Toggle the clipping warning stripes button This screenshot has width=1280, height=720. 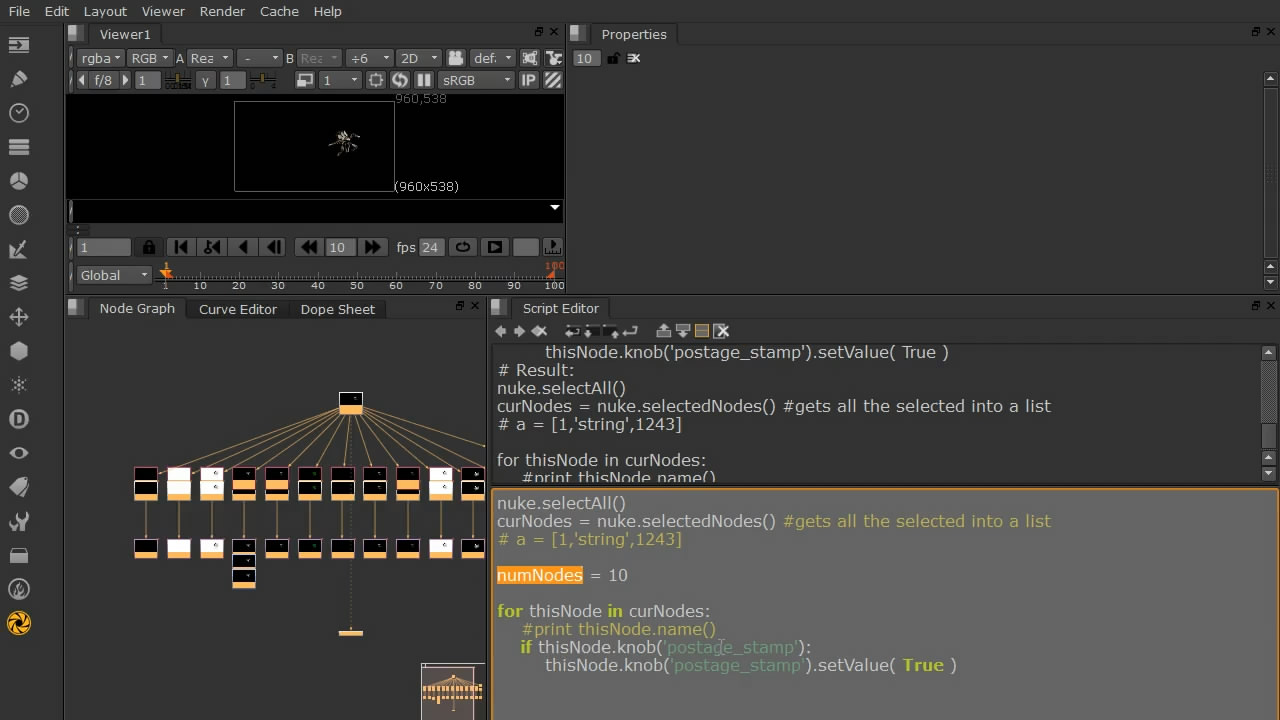[x=551, y=80]
